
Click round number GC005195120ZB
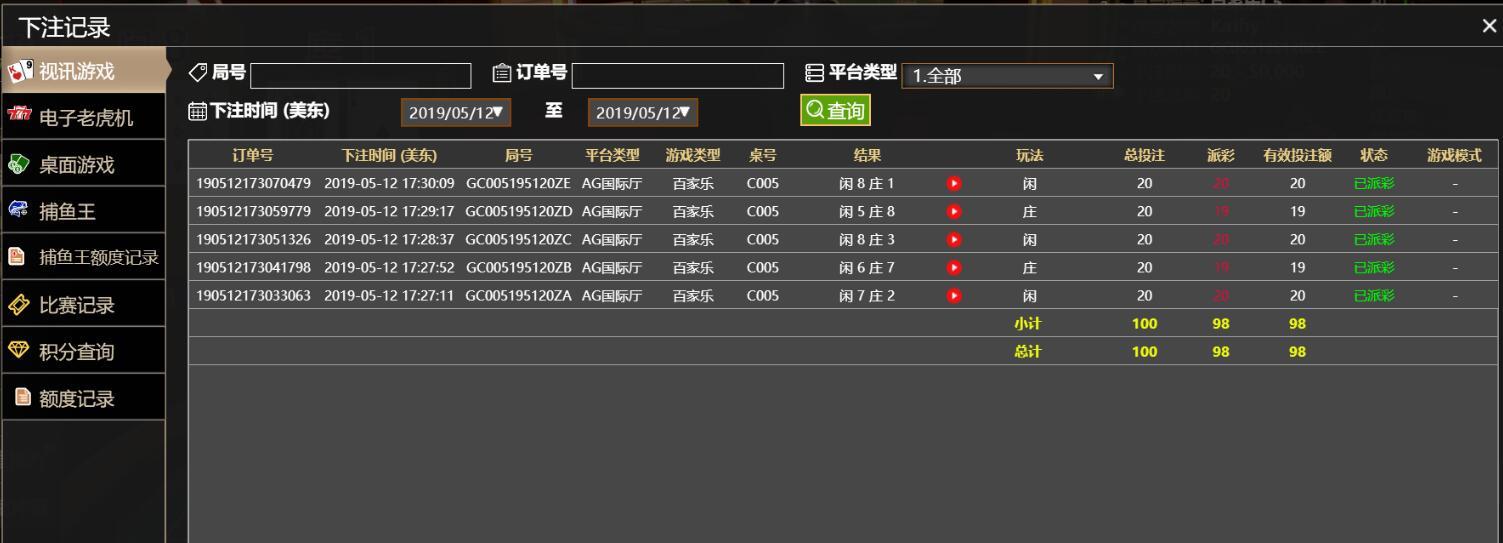518,267
